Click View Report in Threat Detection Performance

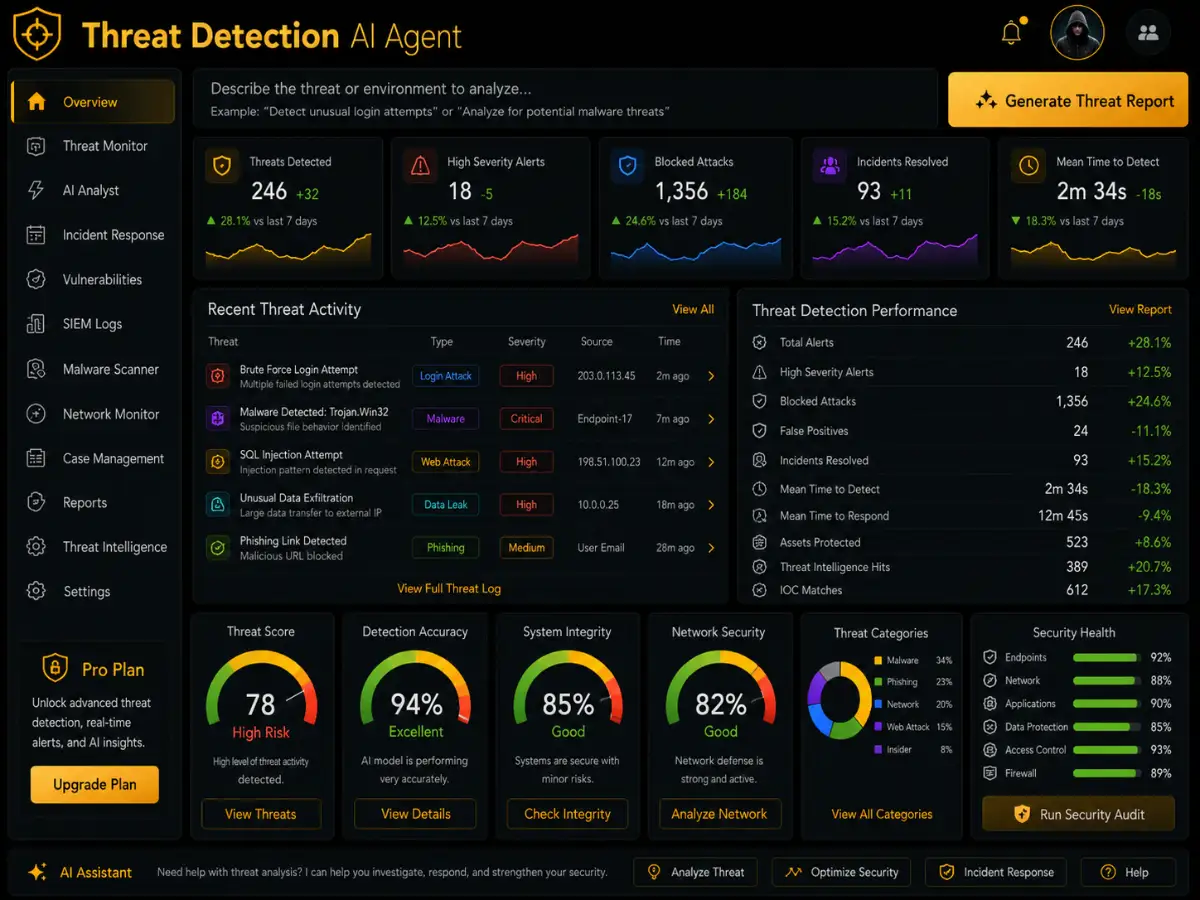coord(1140,310)
